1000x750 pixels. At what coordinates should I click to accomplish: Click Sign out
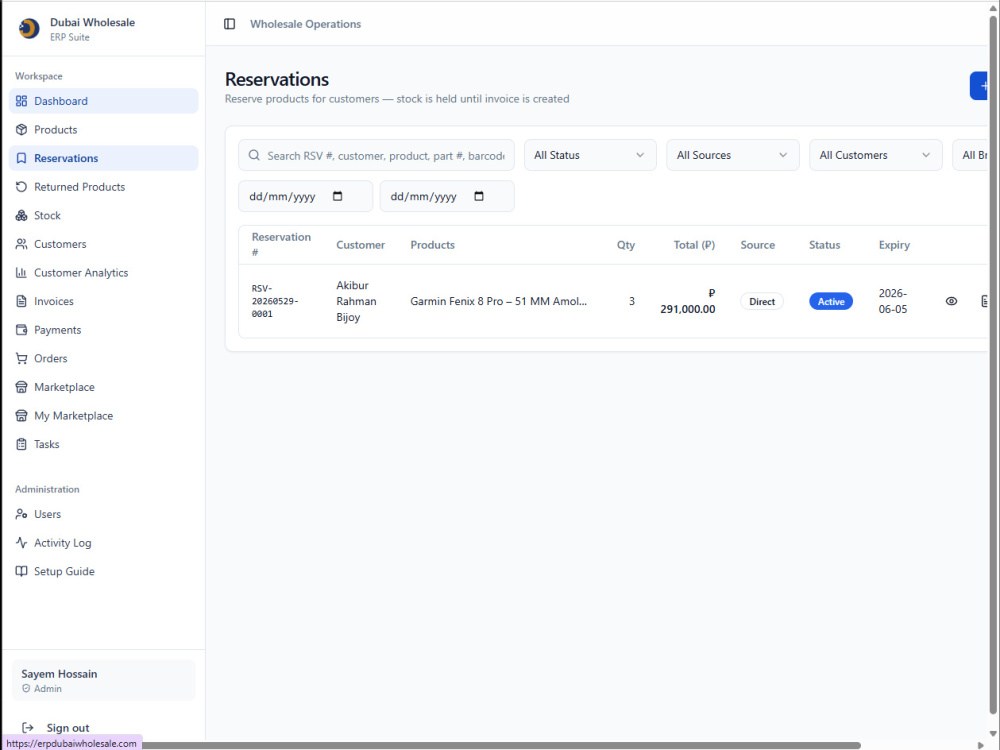pos(68,728)
